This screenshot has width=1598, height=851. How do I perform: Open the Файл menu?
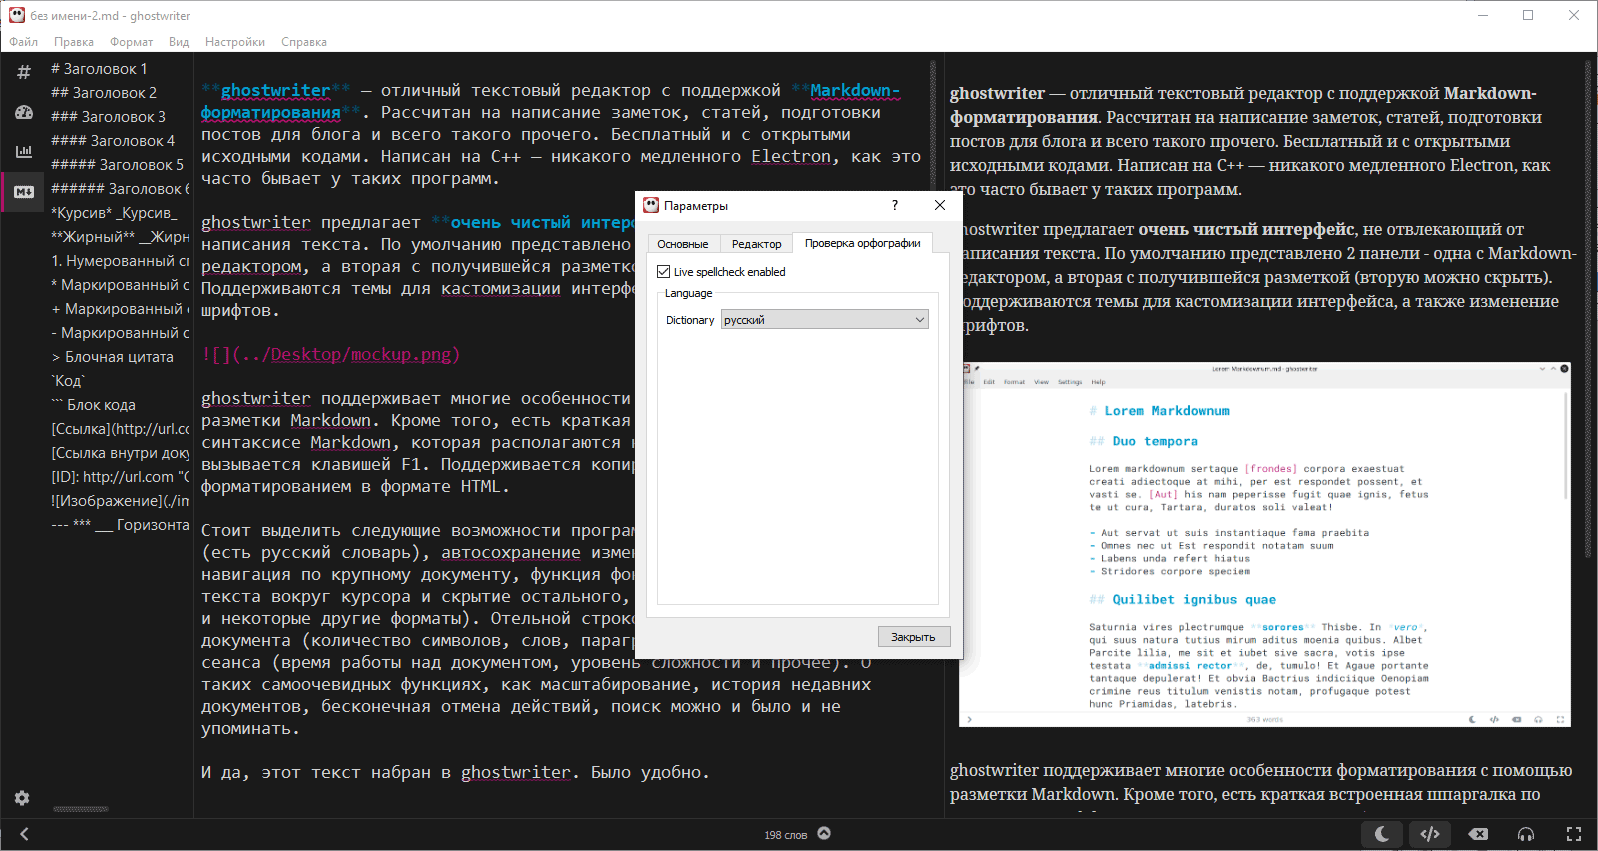pyautogui.click(x=24, y=42)
